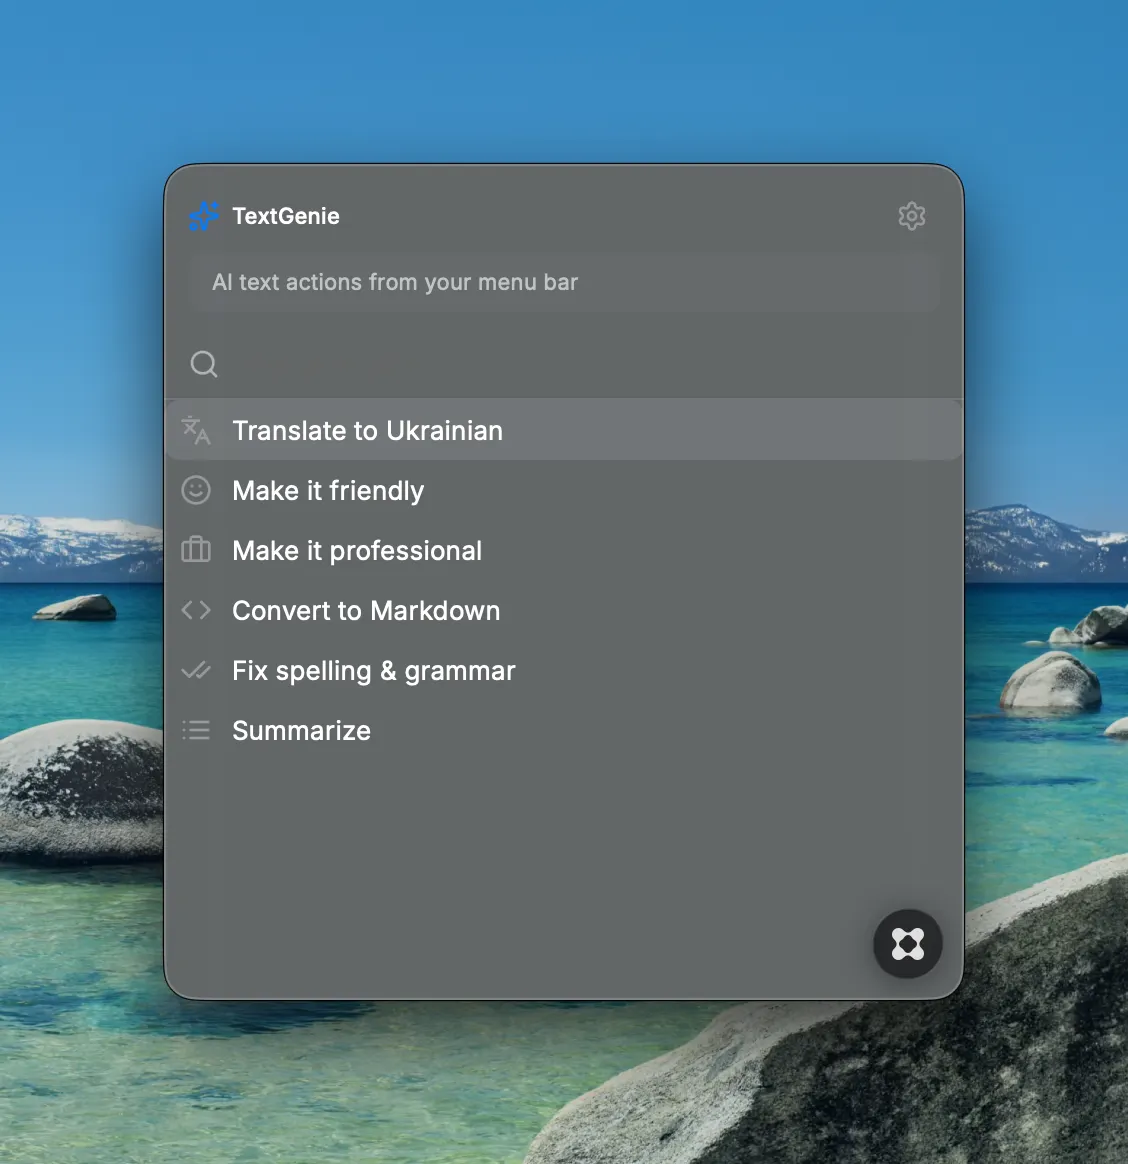Click the list lines icon beside Summarize
The image size is (1128, 1164).
pyautogui.click(x=196, y=730)
